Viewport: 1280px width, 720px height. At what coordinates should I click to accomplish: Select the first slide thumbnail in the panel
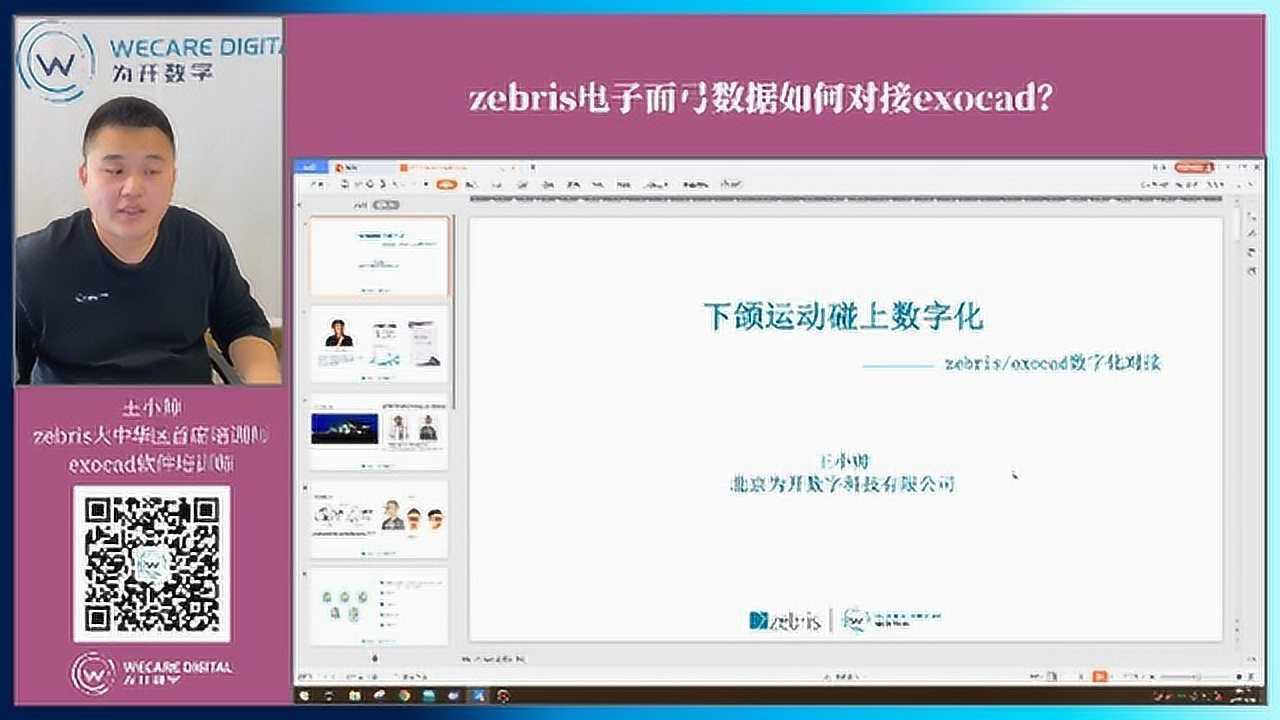coord(378,257)
